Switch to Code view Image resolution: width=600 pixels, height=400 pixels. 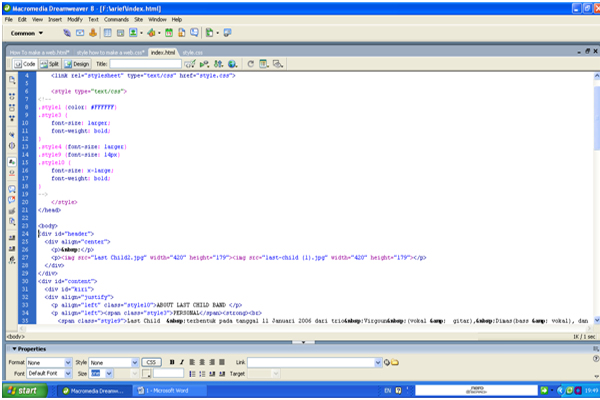[x=26, y=63]
